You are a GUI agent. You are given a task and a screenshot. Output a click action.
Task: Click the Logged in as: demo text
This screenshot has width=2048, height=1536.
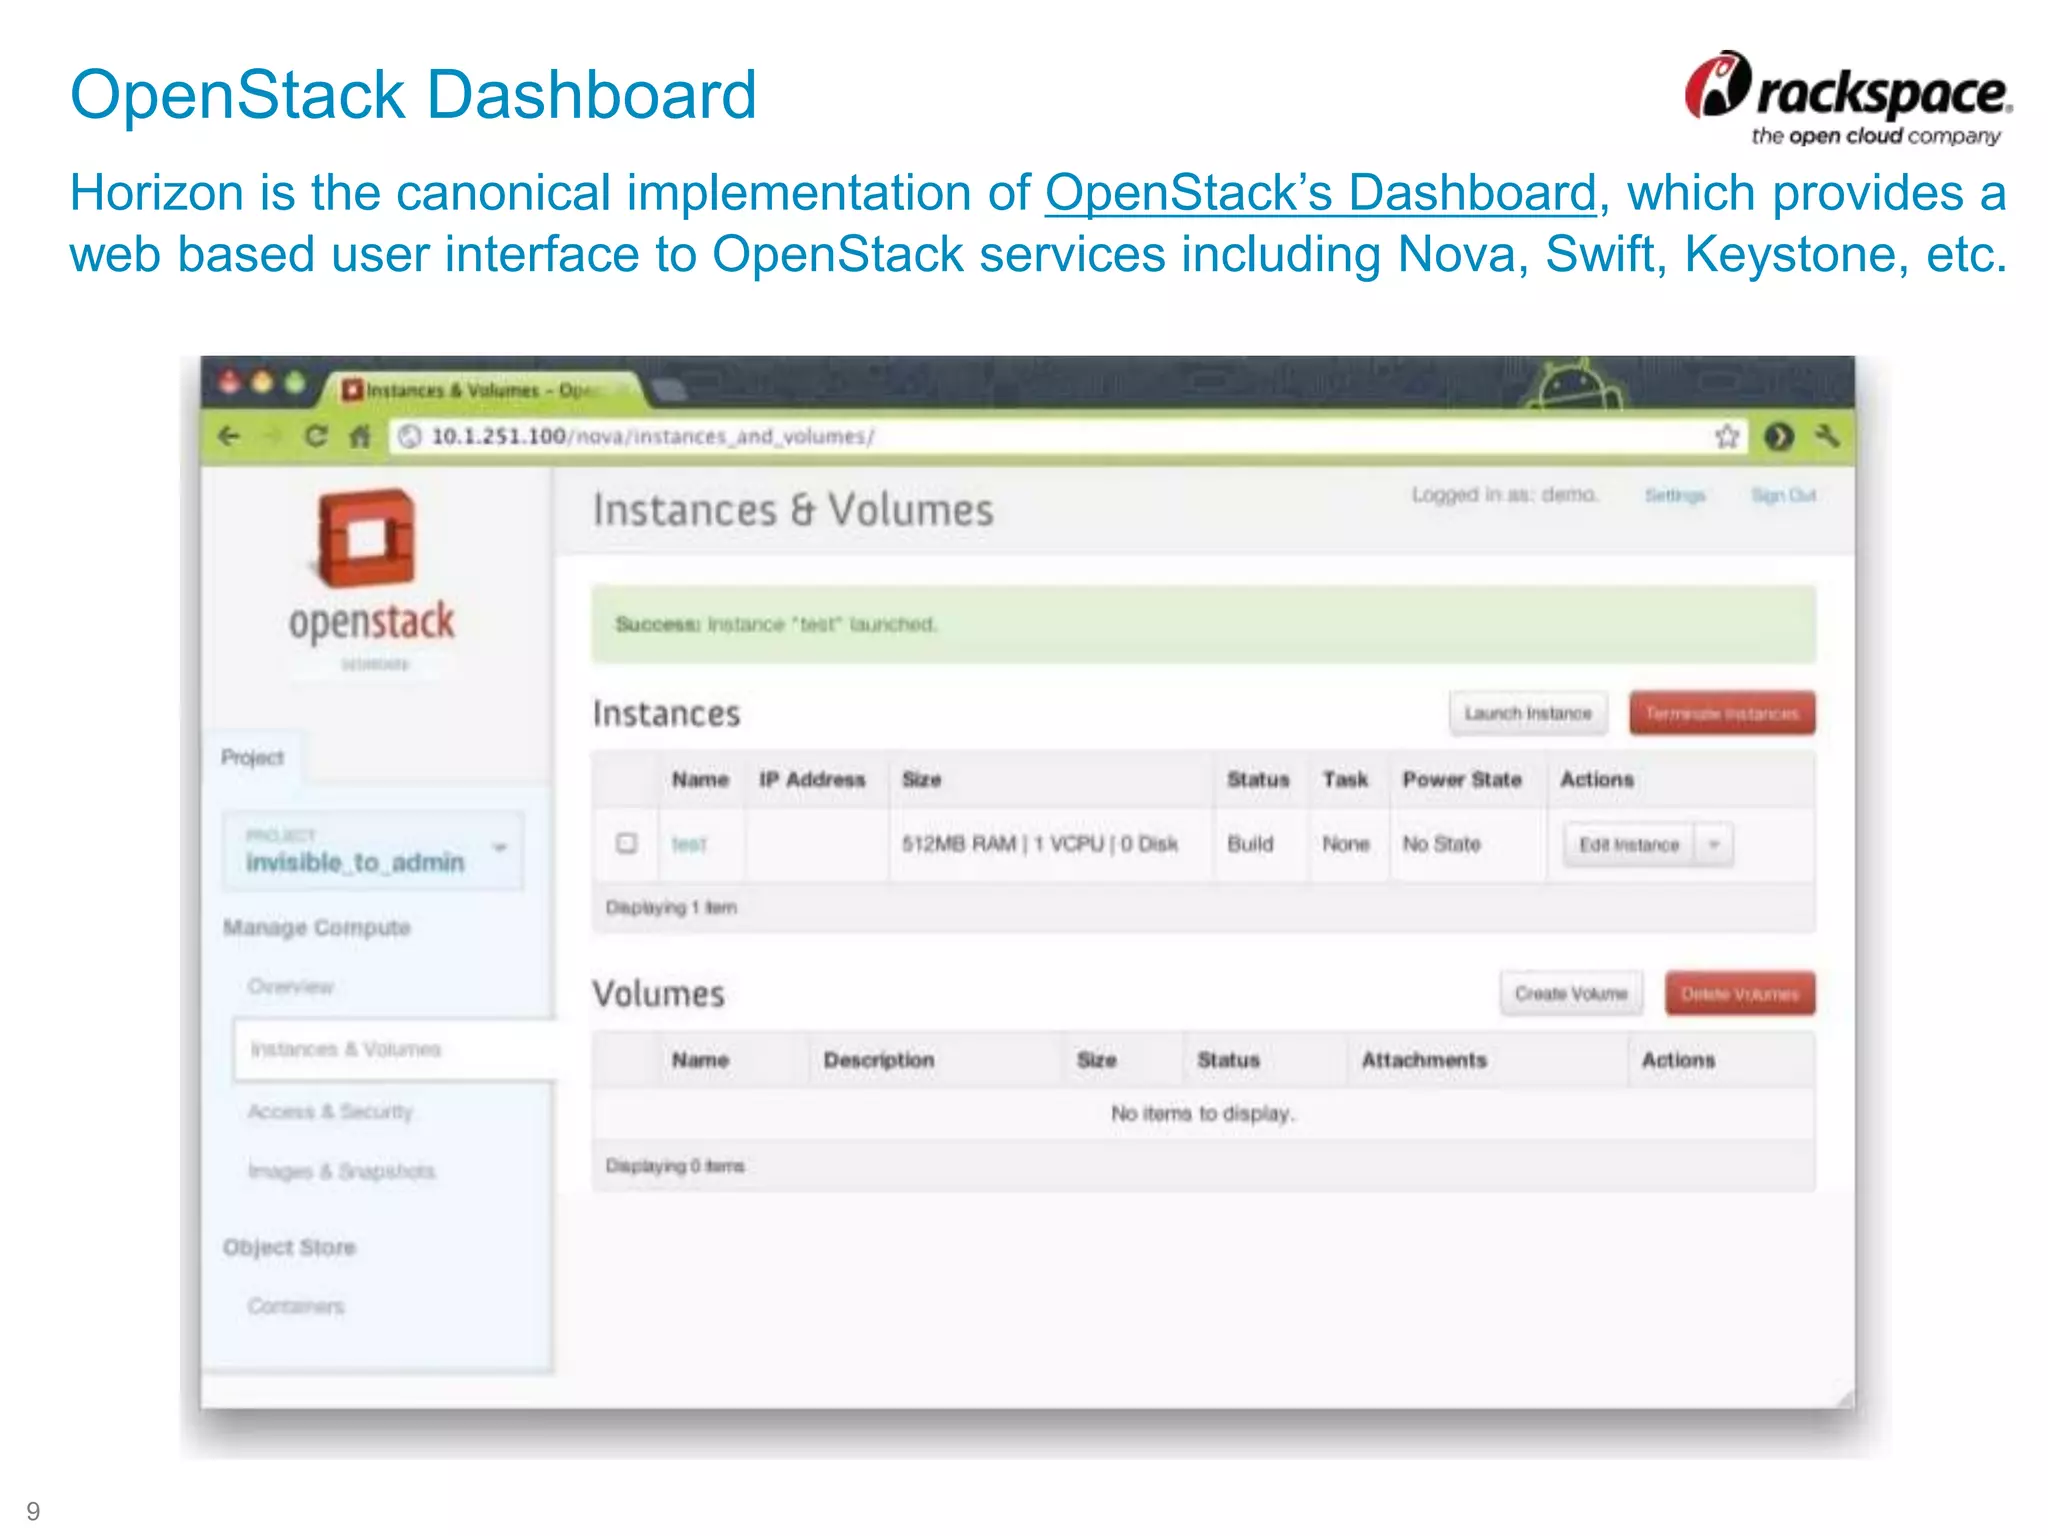1505,495
